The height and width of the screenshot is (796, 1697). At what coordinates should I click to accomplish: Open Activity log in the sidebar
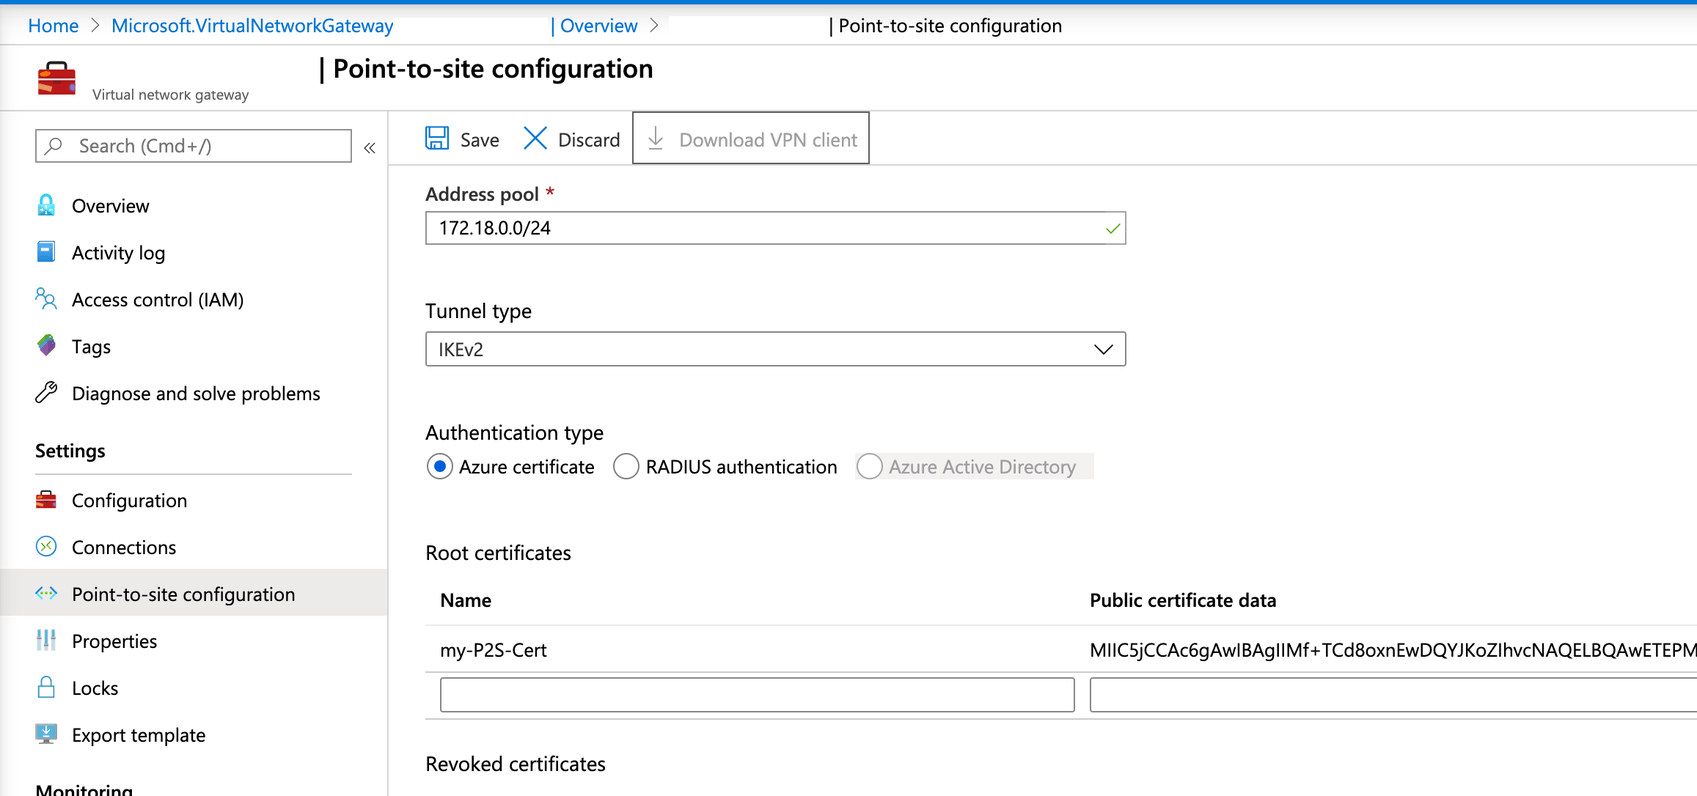point(118,253)
